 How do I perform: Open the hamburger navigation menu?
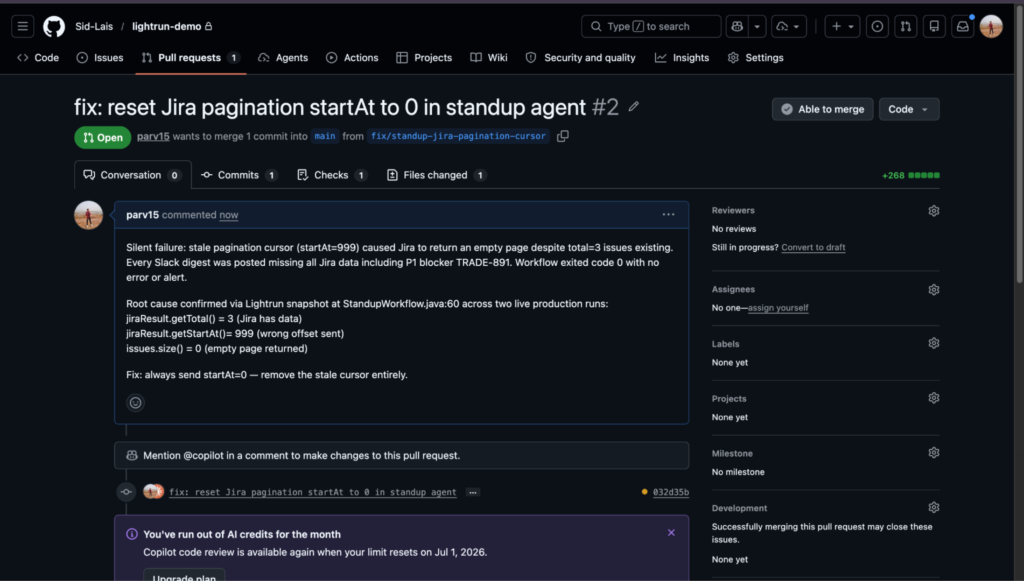click(23, 26)
